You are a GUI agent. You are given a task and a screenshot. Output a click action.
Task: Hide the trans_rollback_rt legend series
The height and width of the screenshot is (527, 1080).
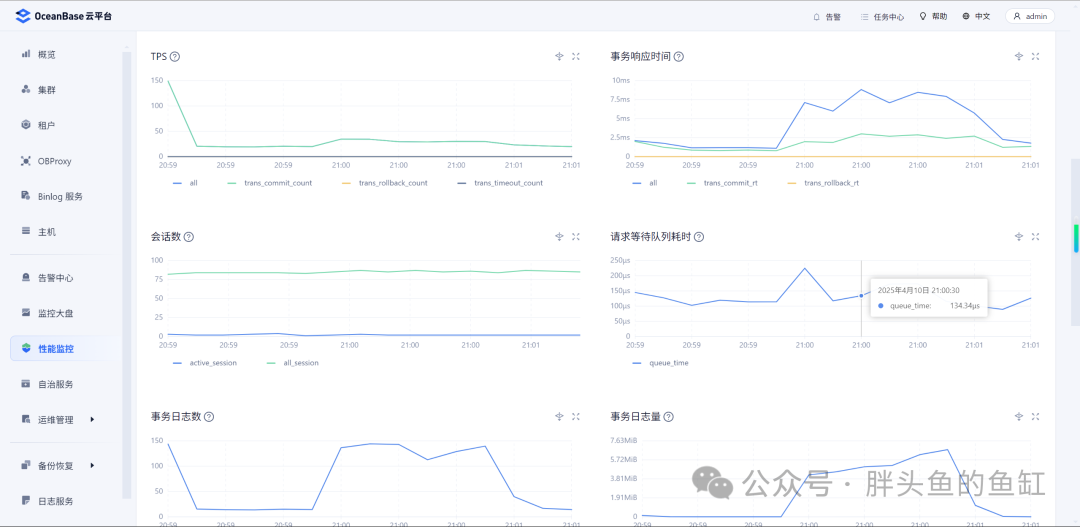point(822,183)
